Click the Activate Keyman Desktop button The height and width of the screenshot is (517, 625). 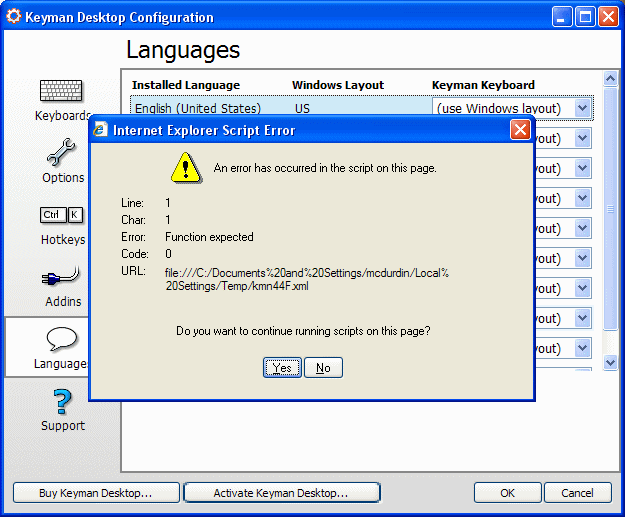(282, 493)
